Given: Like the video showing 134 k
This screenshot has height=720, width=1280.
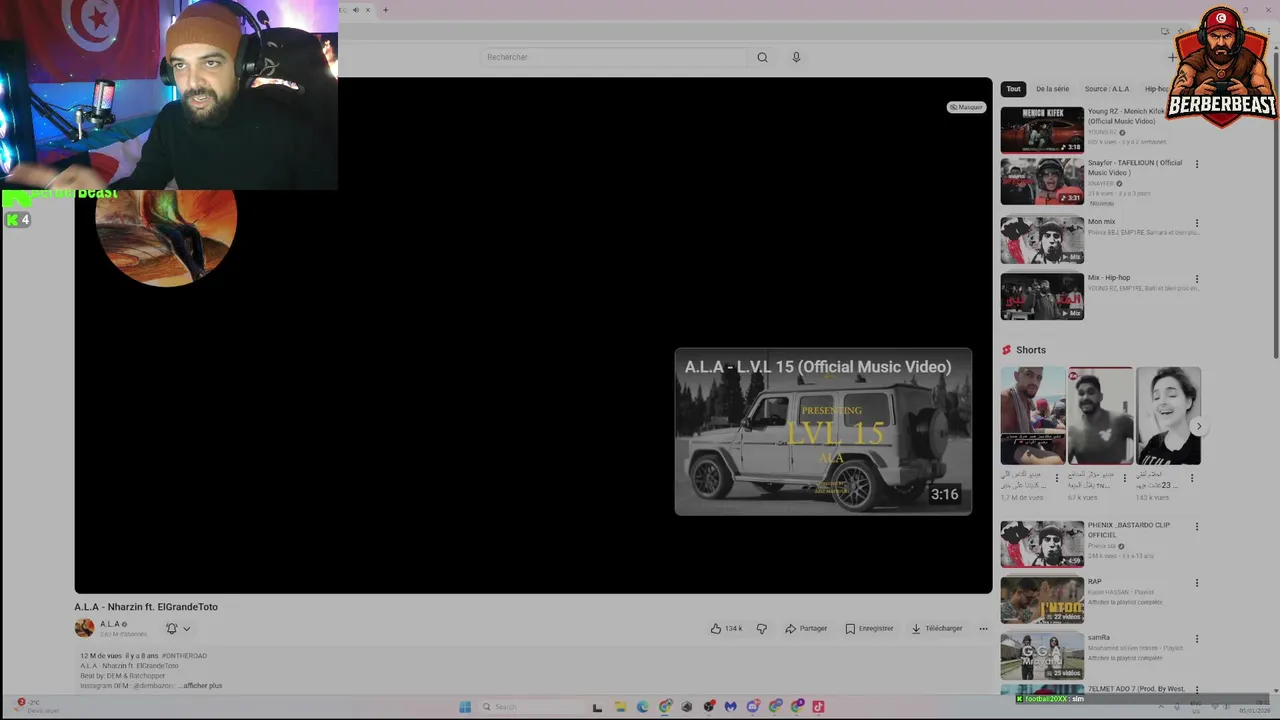Looking at the screenshot, I should 726,629.
